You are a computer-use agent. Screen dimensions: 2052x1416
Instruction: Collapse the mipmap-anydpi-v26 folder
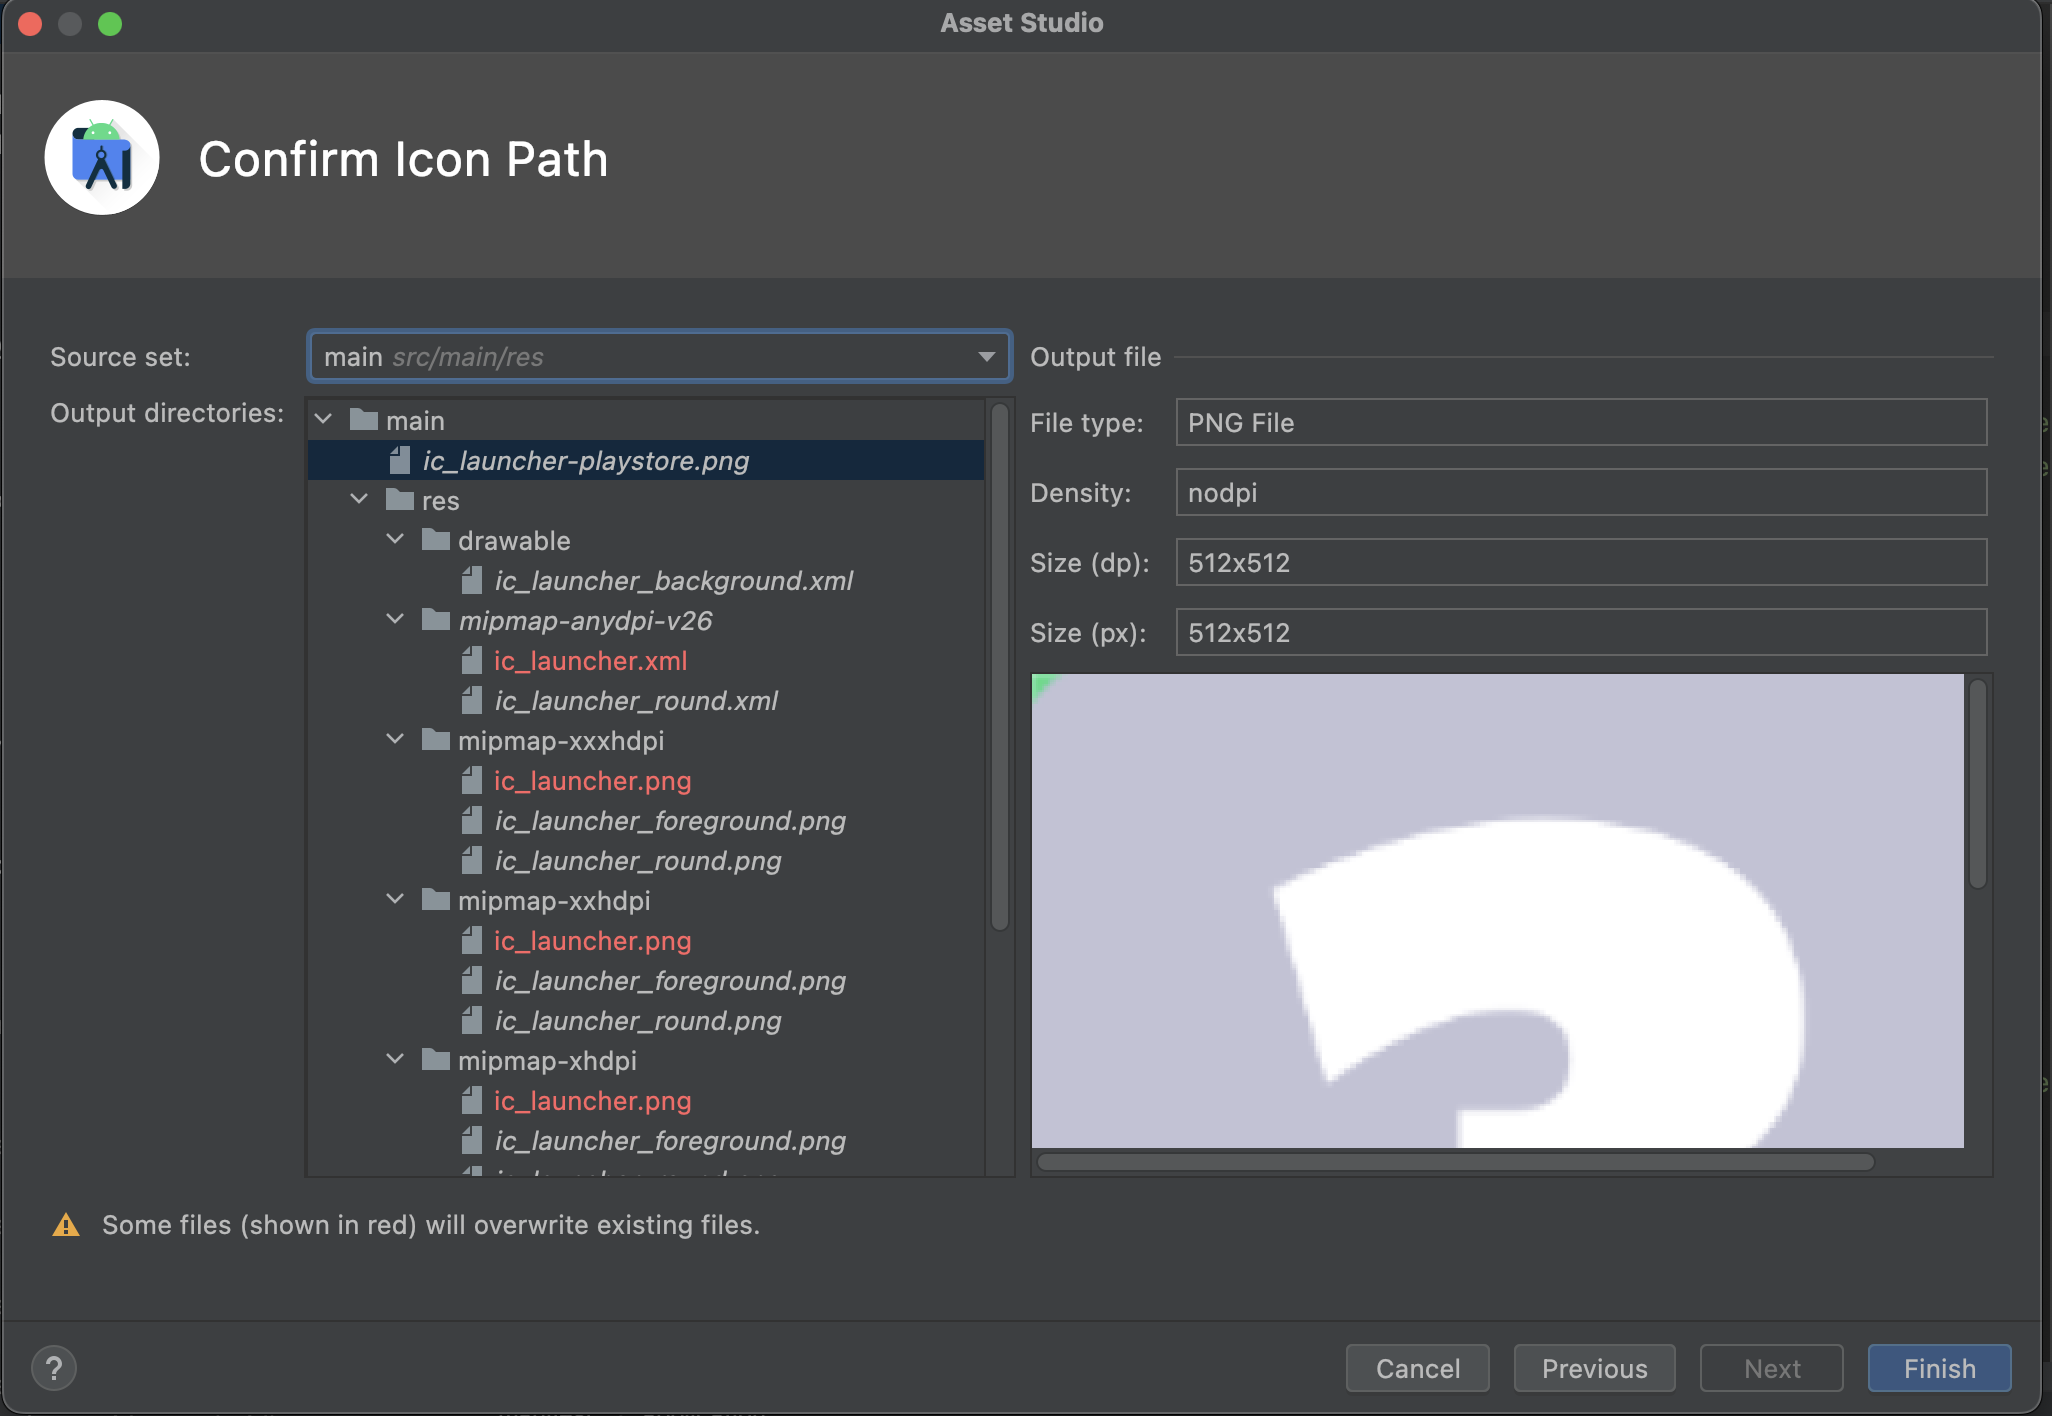[x=395, y=620]
